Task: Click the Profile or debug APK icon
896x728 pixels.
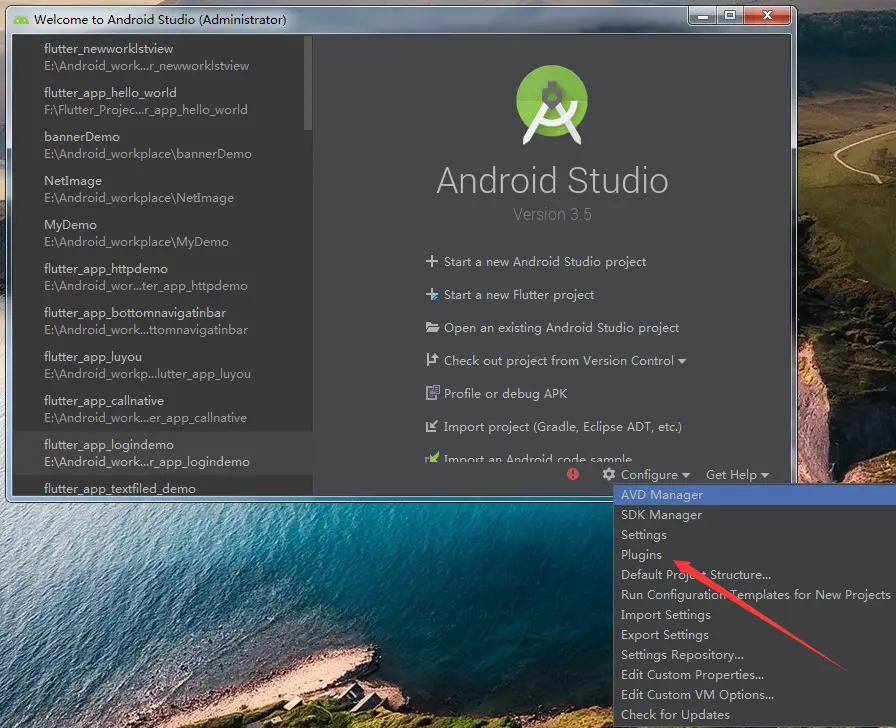Action: pyautogui.click(x=433, y=393)
